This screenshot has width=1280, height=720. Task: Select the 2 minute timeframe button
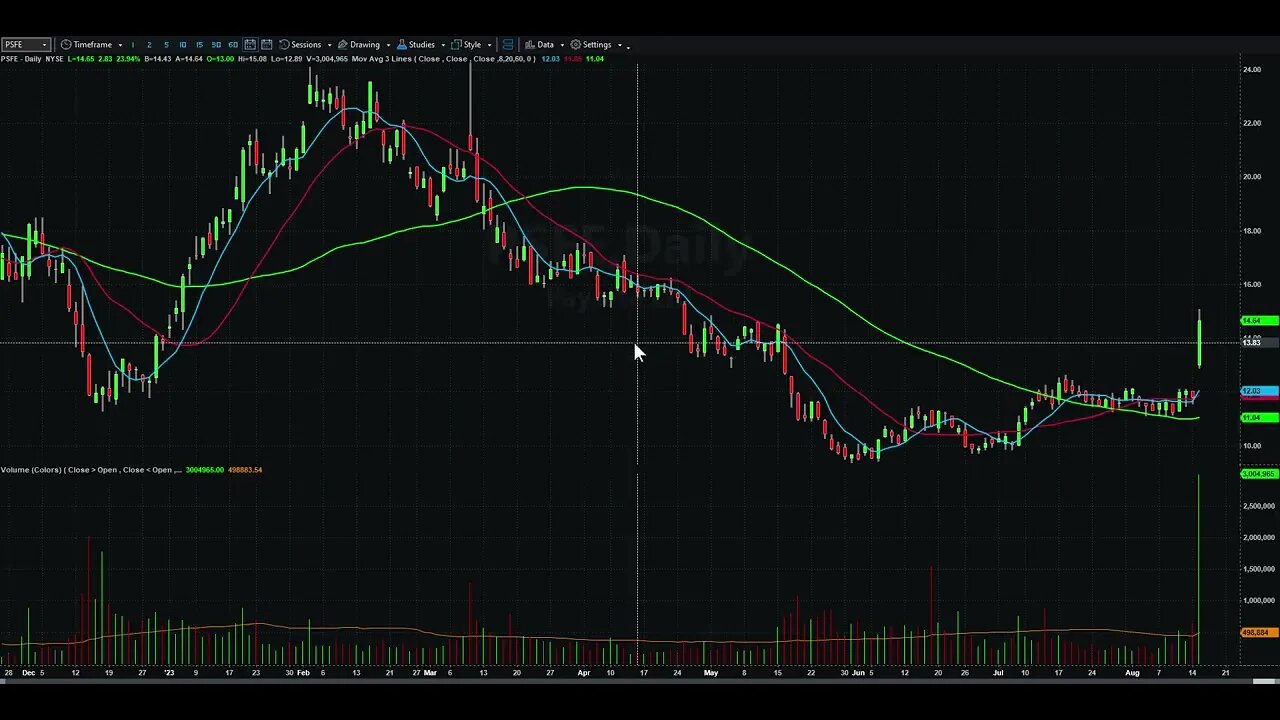coord(149,45)
